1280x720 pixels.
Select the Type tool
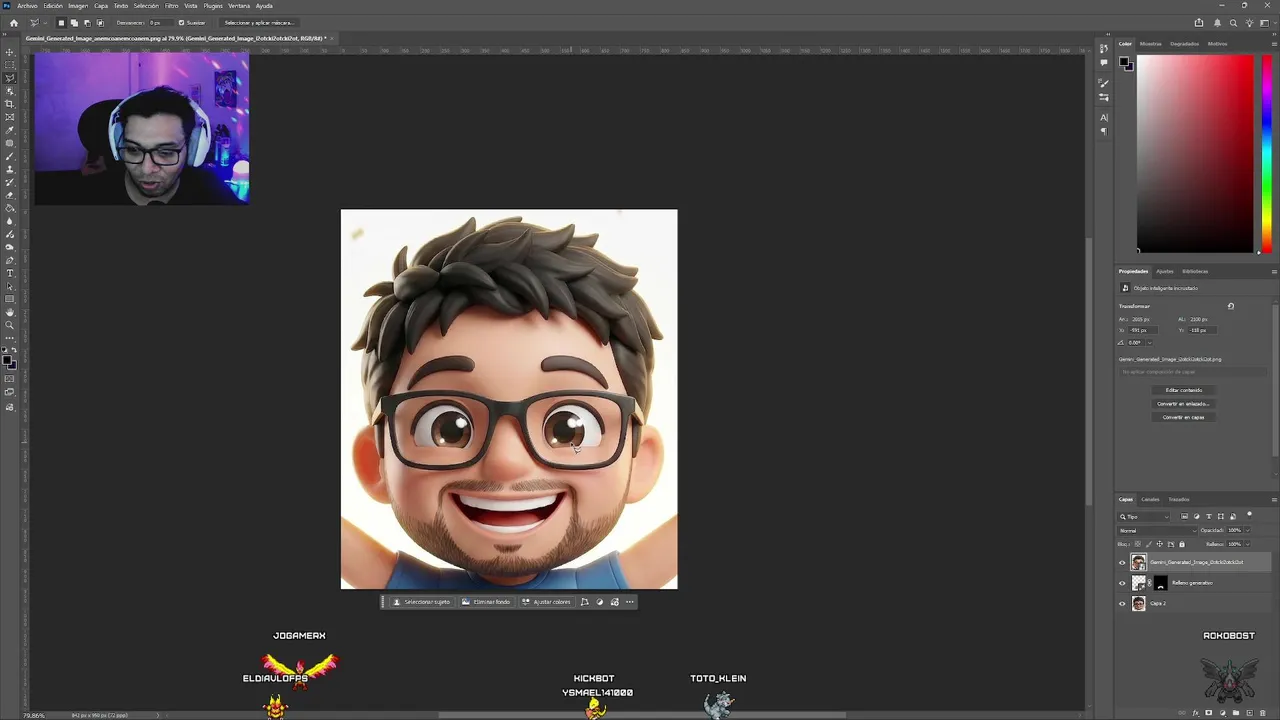pos(10,273)
